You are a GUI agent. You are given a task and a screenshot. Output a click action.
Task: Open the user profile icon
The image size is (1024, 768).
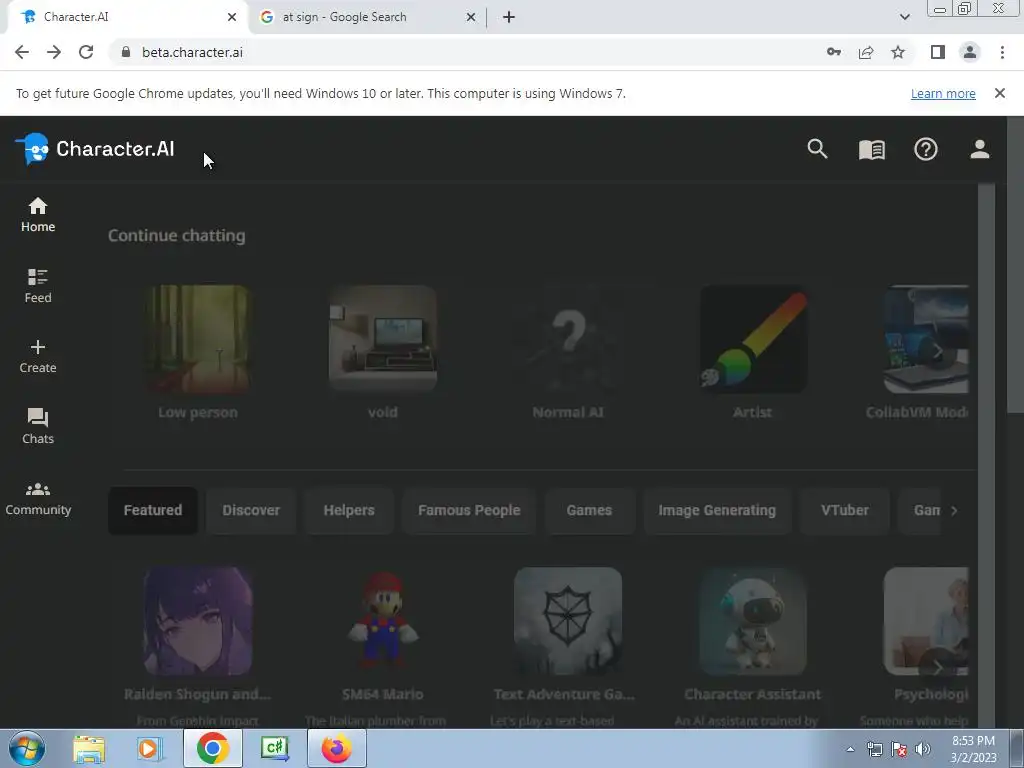[980, 149]
